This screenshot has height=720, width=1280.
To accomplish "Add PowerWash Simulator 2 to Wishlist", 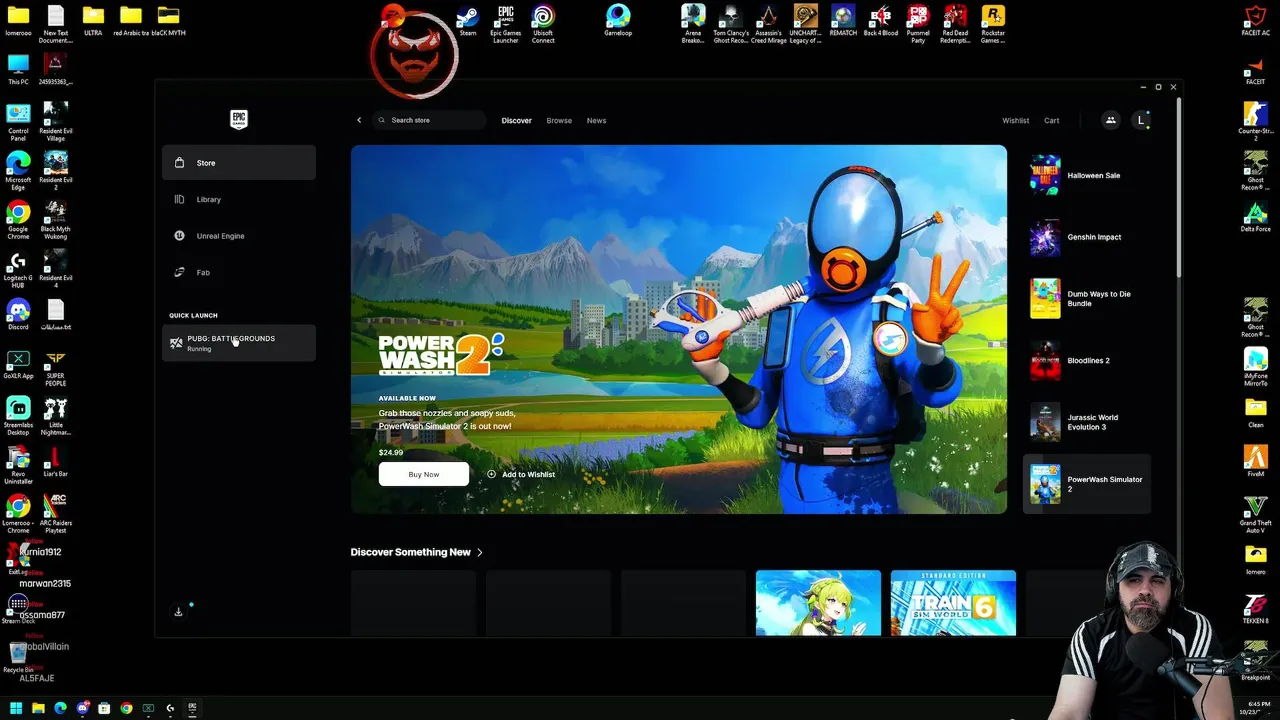I will pos(521,474).
